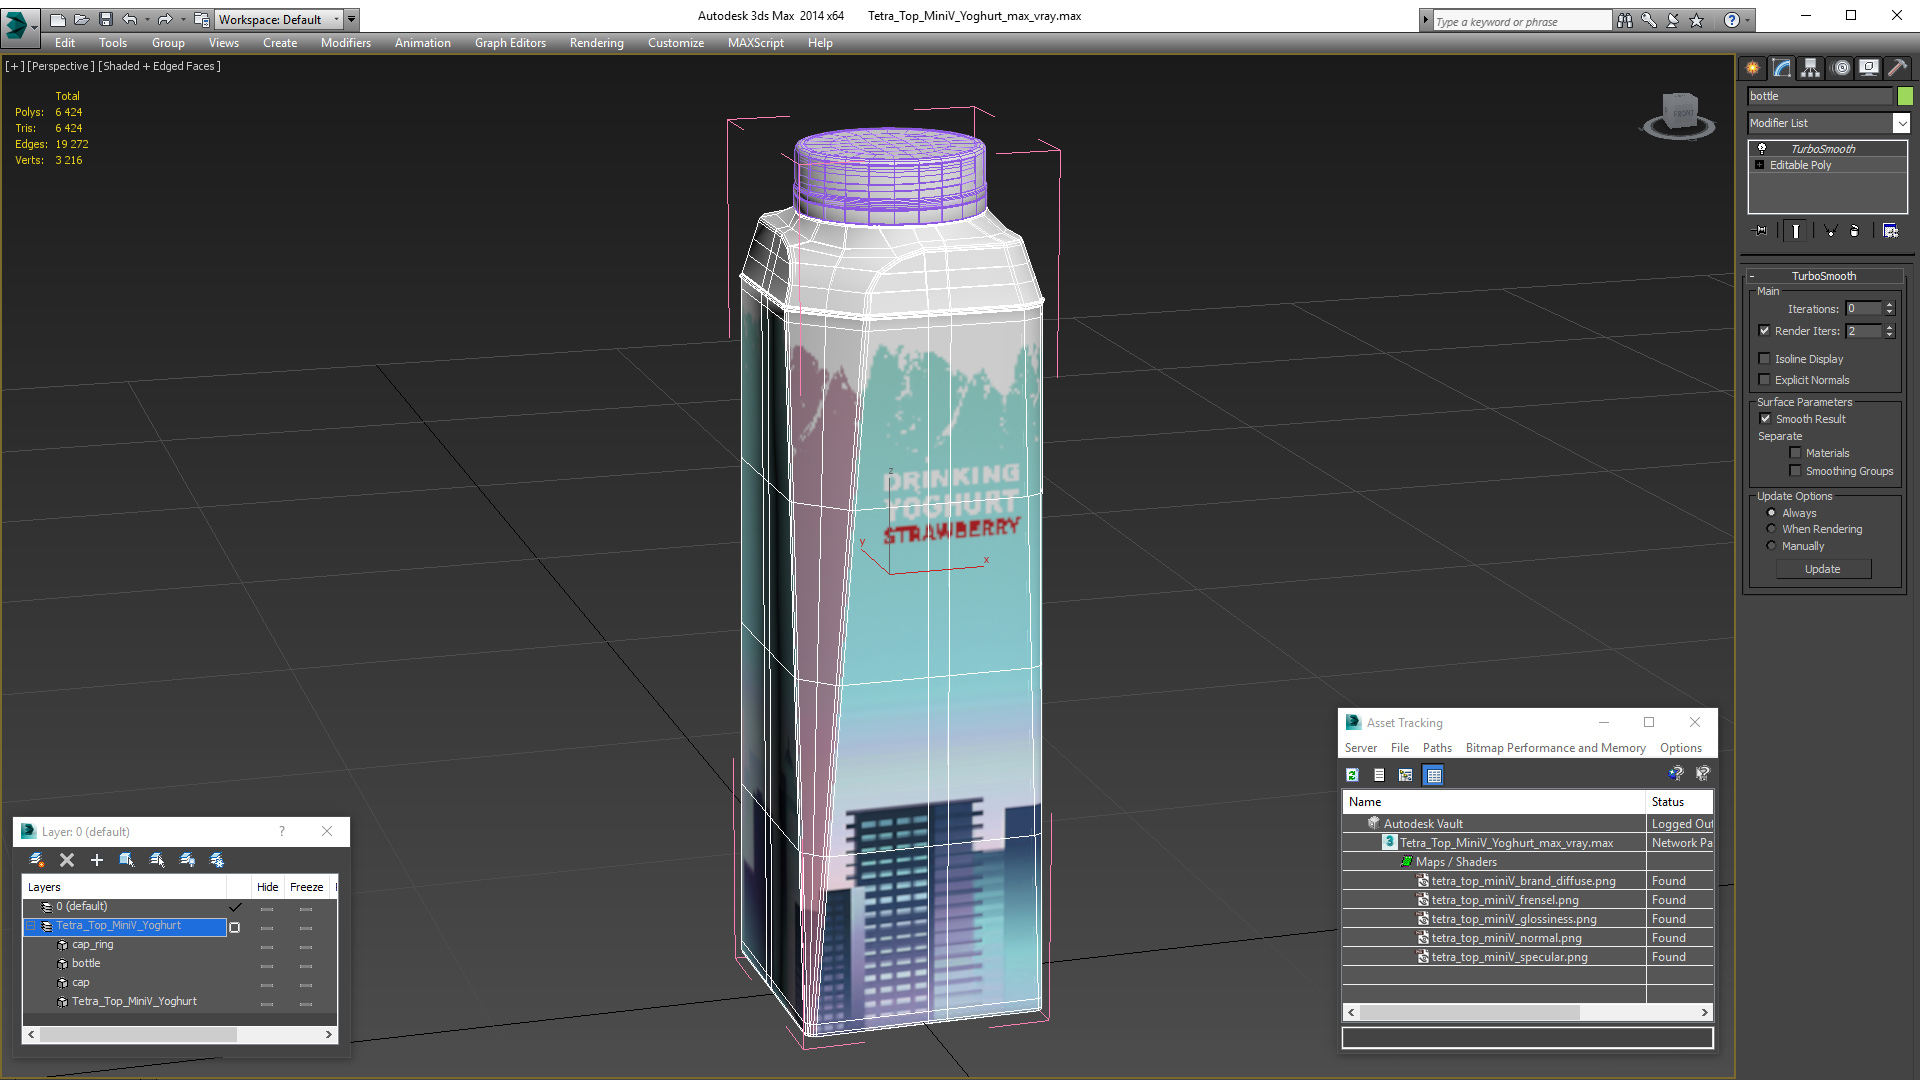Collapse the TurboSmooth rollout header
Screen dimensions: 1920x1080
click(1824, 276)
